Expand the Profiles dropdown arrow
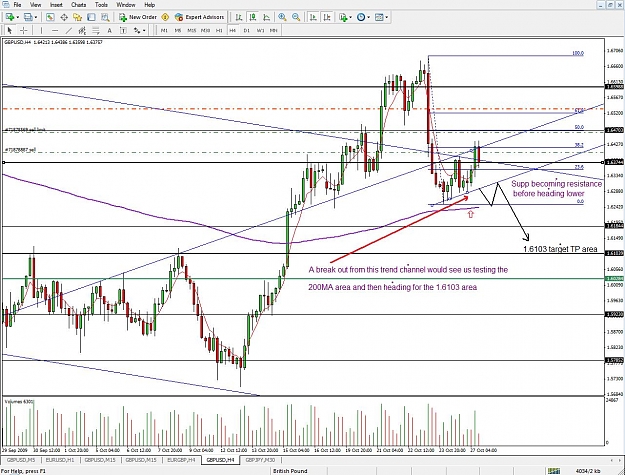625x475 pixels. coord(35,17)
